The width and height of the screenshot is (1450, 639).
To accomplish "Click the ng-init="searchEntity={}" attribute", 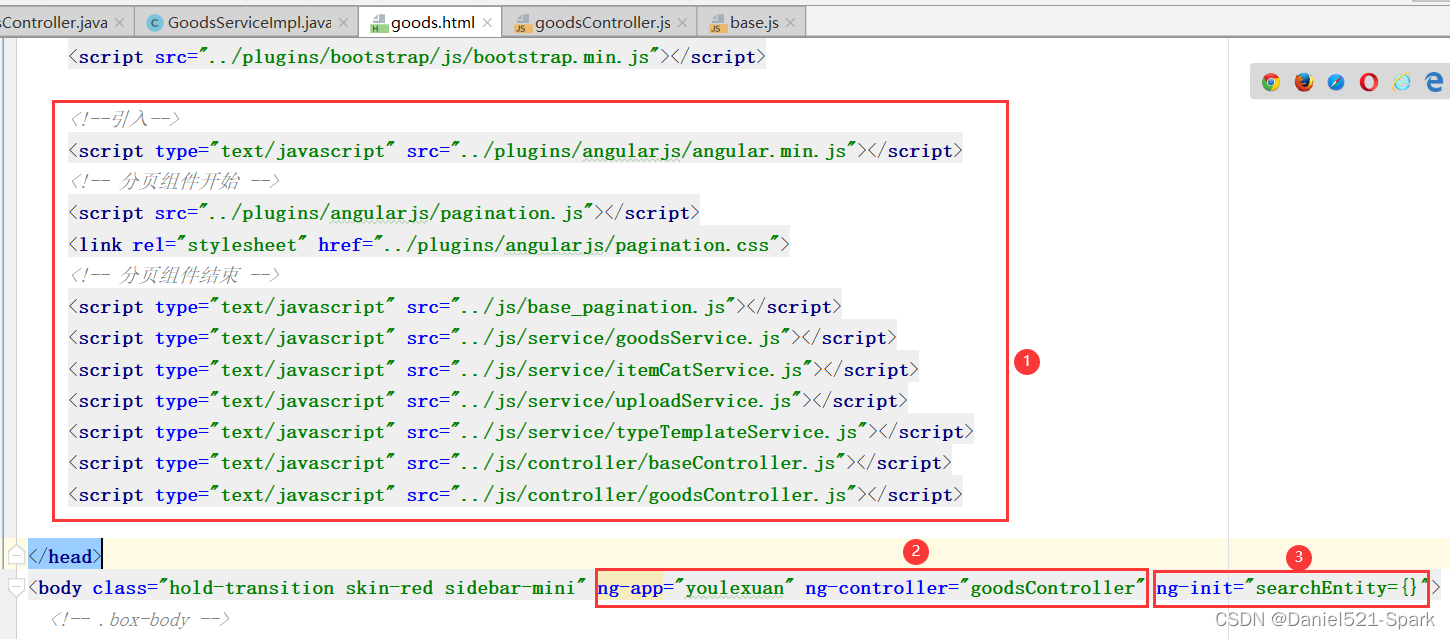I will click(1293, 588).
